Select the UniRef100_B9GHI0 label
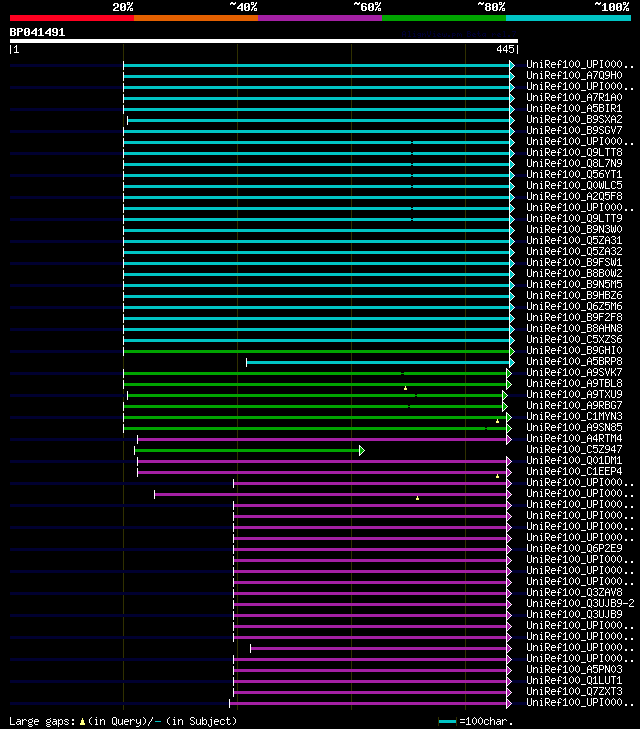 point(574,350)
